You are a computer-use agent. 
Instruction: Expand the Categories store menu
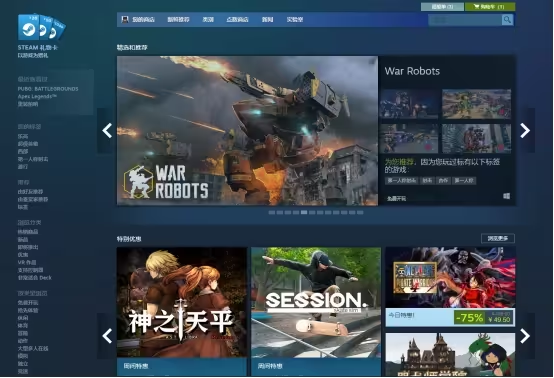(208, 20)
